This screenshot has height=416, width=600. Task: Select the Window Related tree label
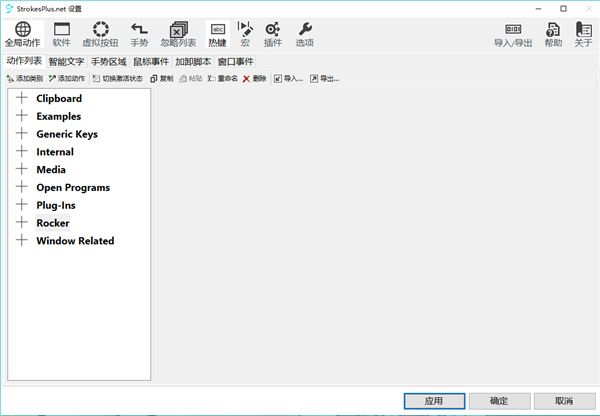[x=75, y=241]
